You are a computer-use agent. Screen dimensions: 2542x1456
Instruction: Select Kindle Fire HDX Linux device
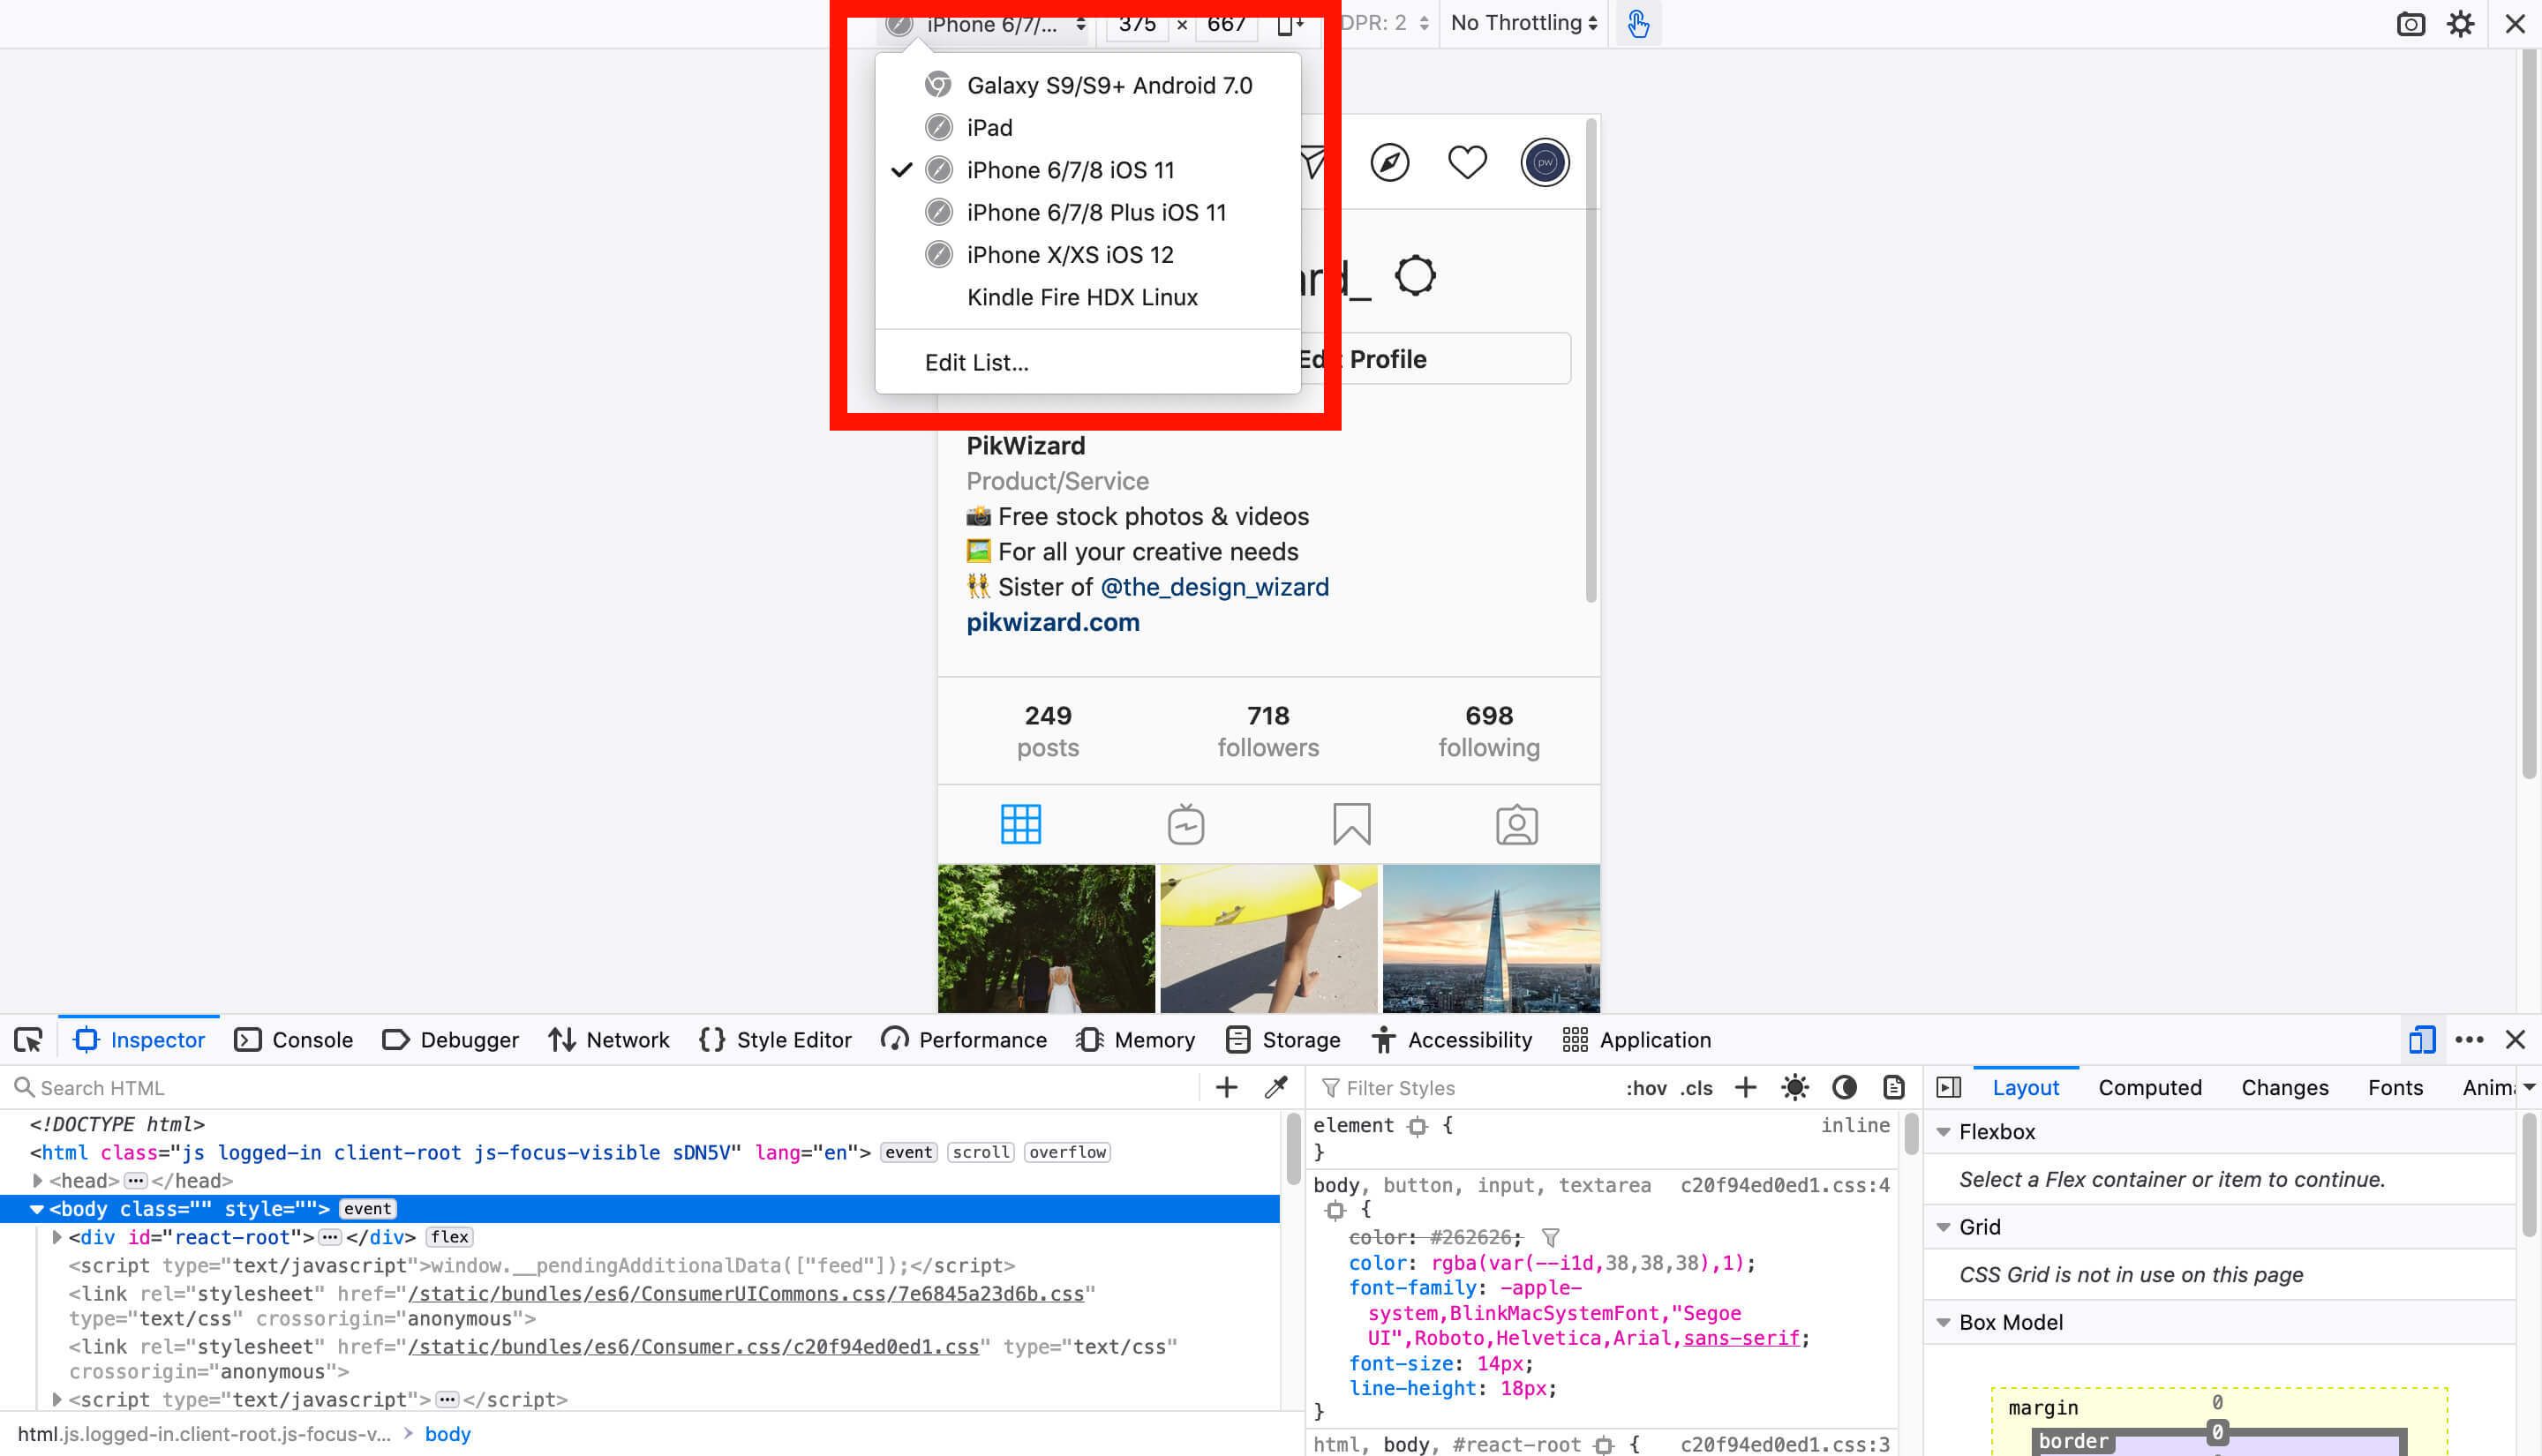point(1088,297)
